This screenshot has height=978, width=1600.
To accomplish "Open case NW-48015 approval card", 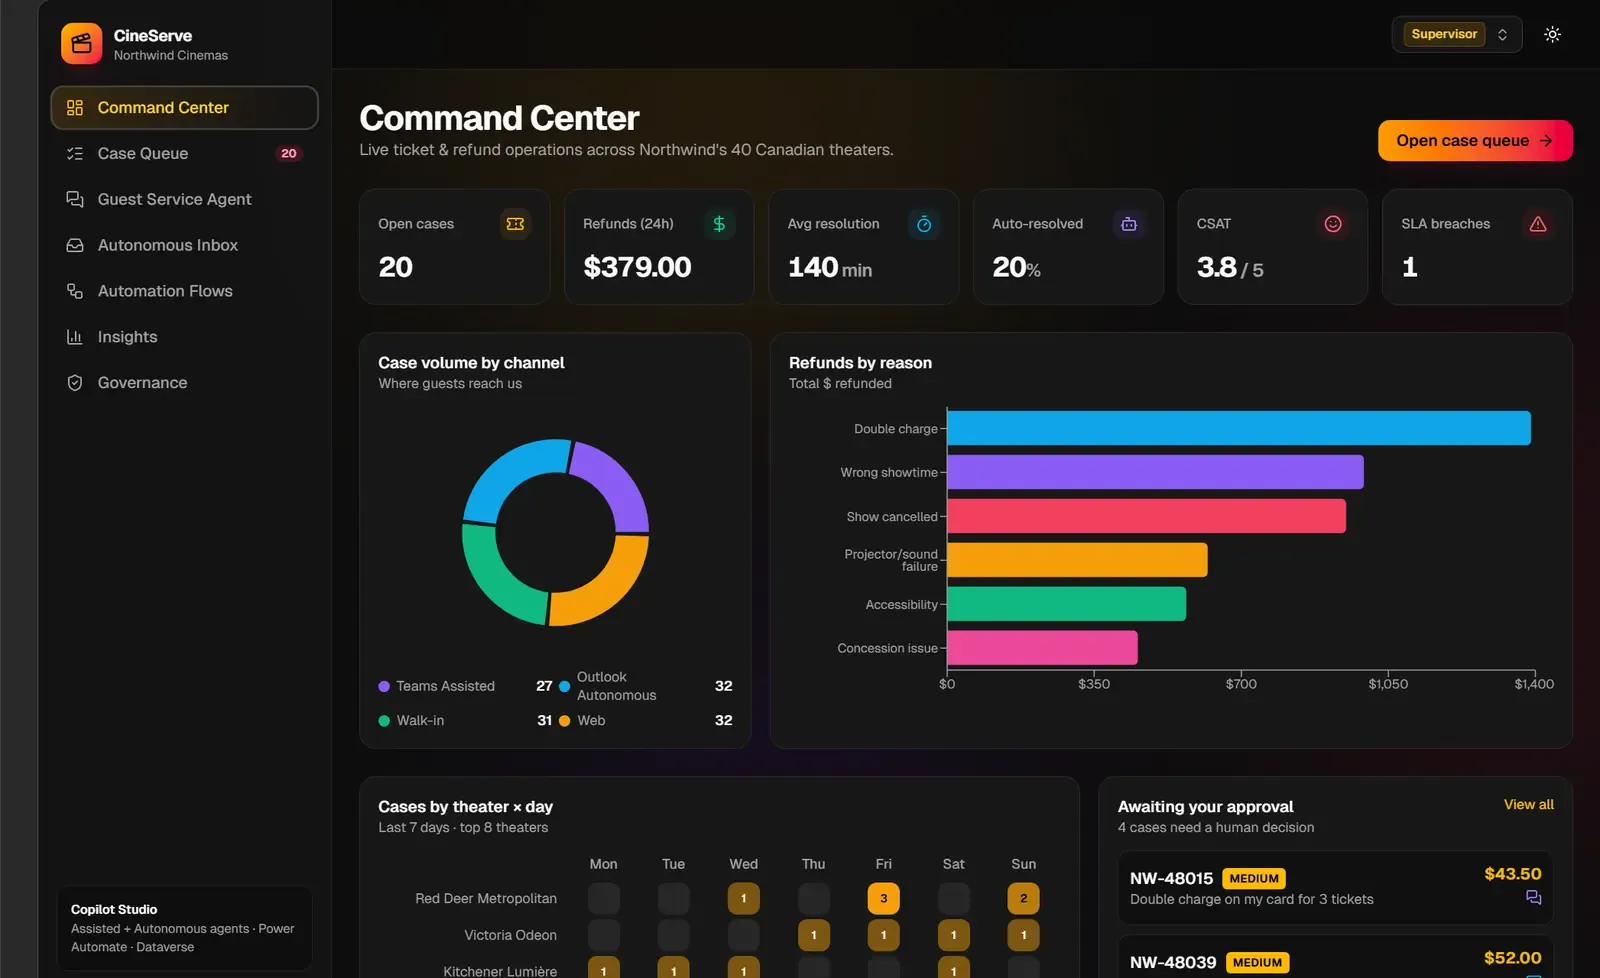I will tap(1335, 888).
